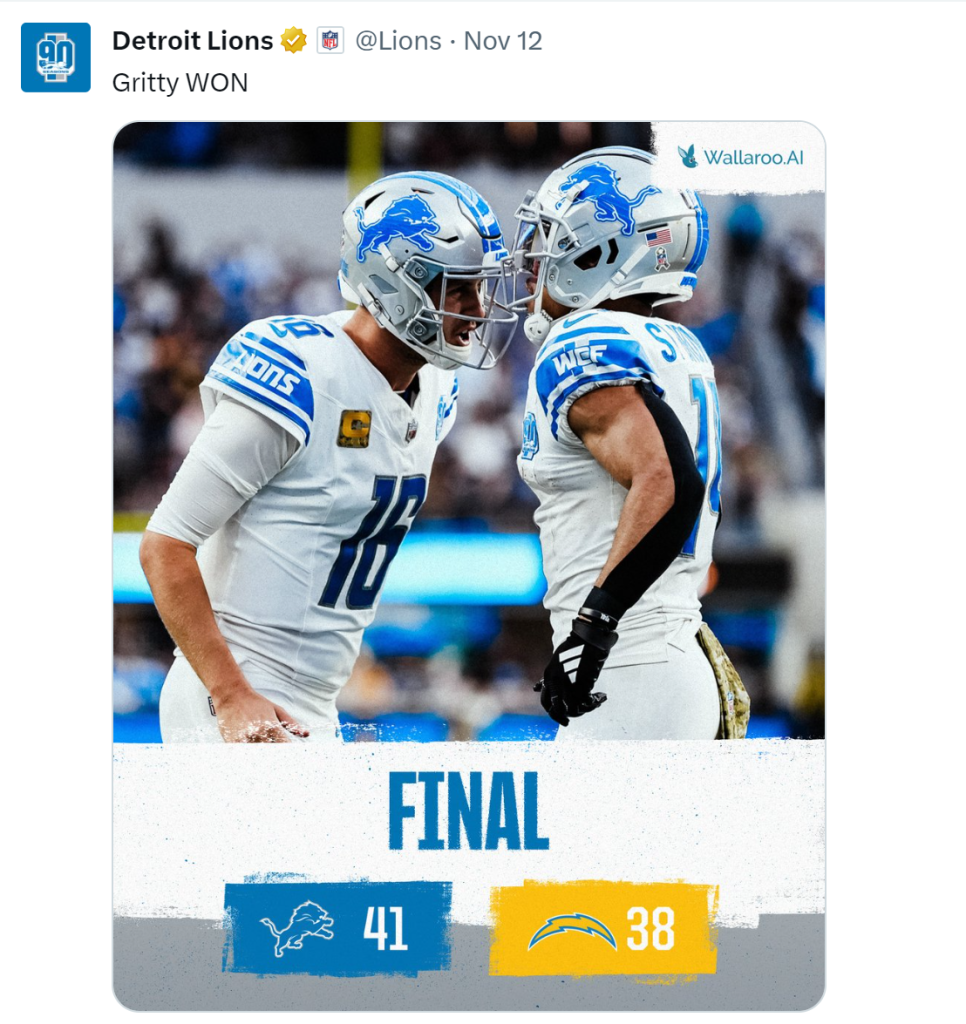Image resolution: width=966 pixels, height=1024 pixels.
Task: Open the Detroit Lions display name link
Action: pyautogui.click(x=193, y=41)
